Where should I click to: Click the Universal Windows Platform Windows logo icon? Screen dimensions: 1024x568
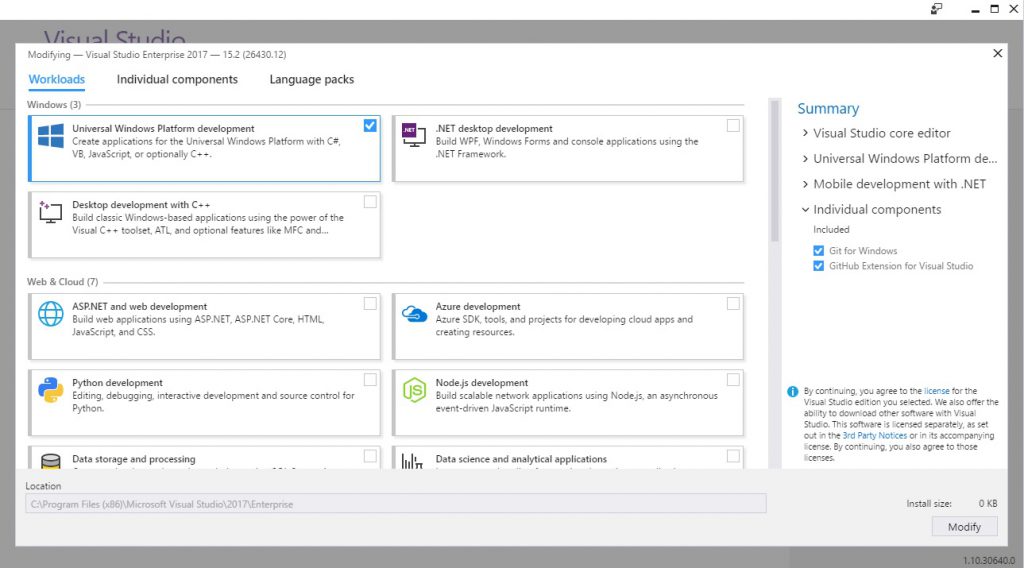tap(51, 136)
